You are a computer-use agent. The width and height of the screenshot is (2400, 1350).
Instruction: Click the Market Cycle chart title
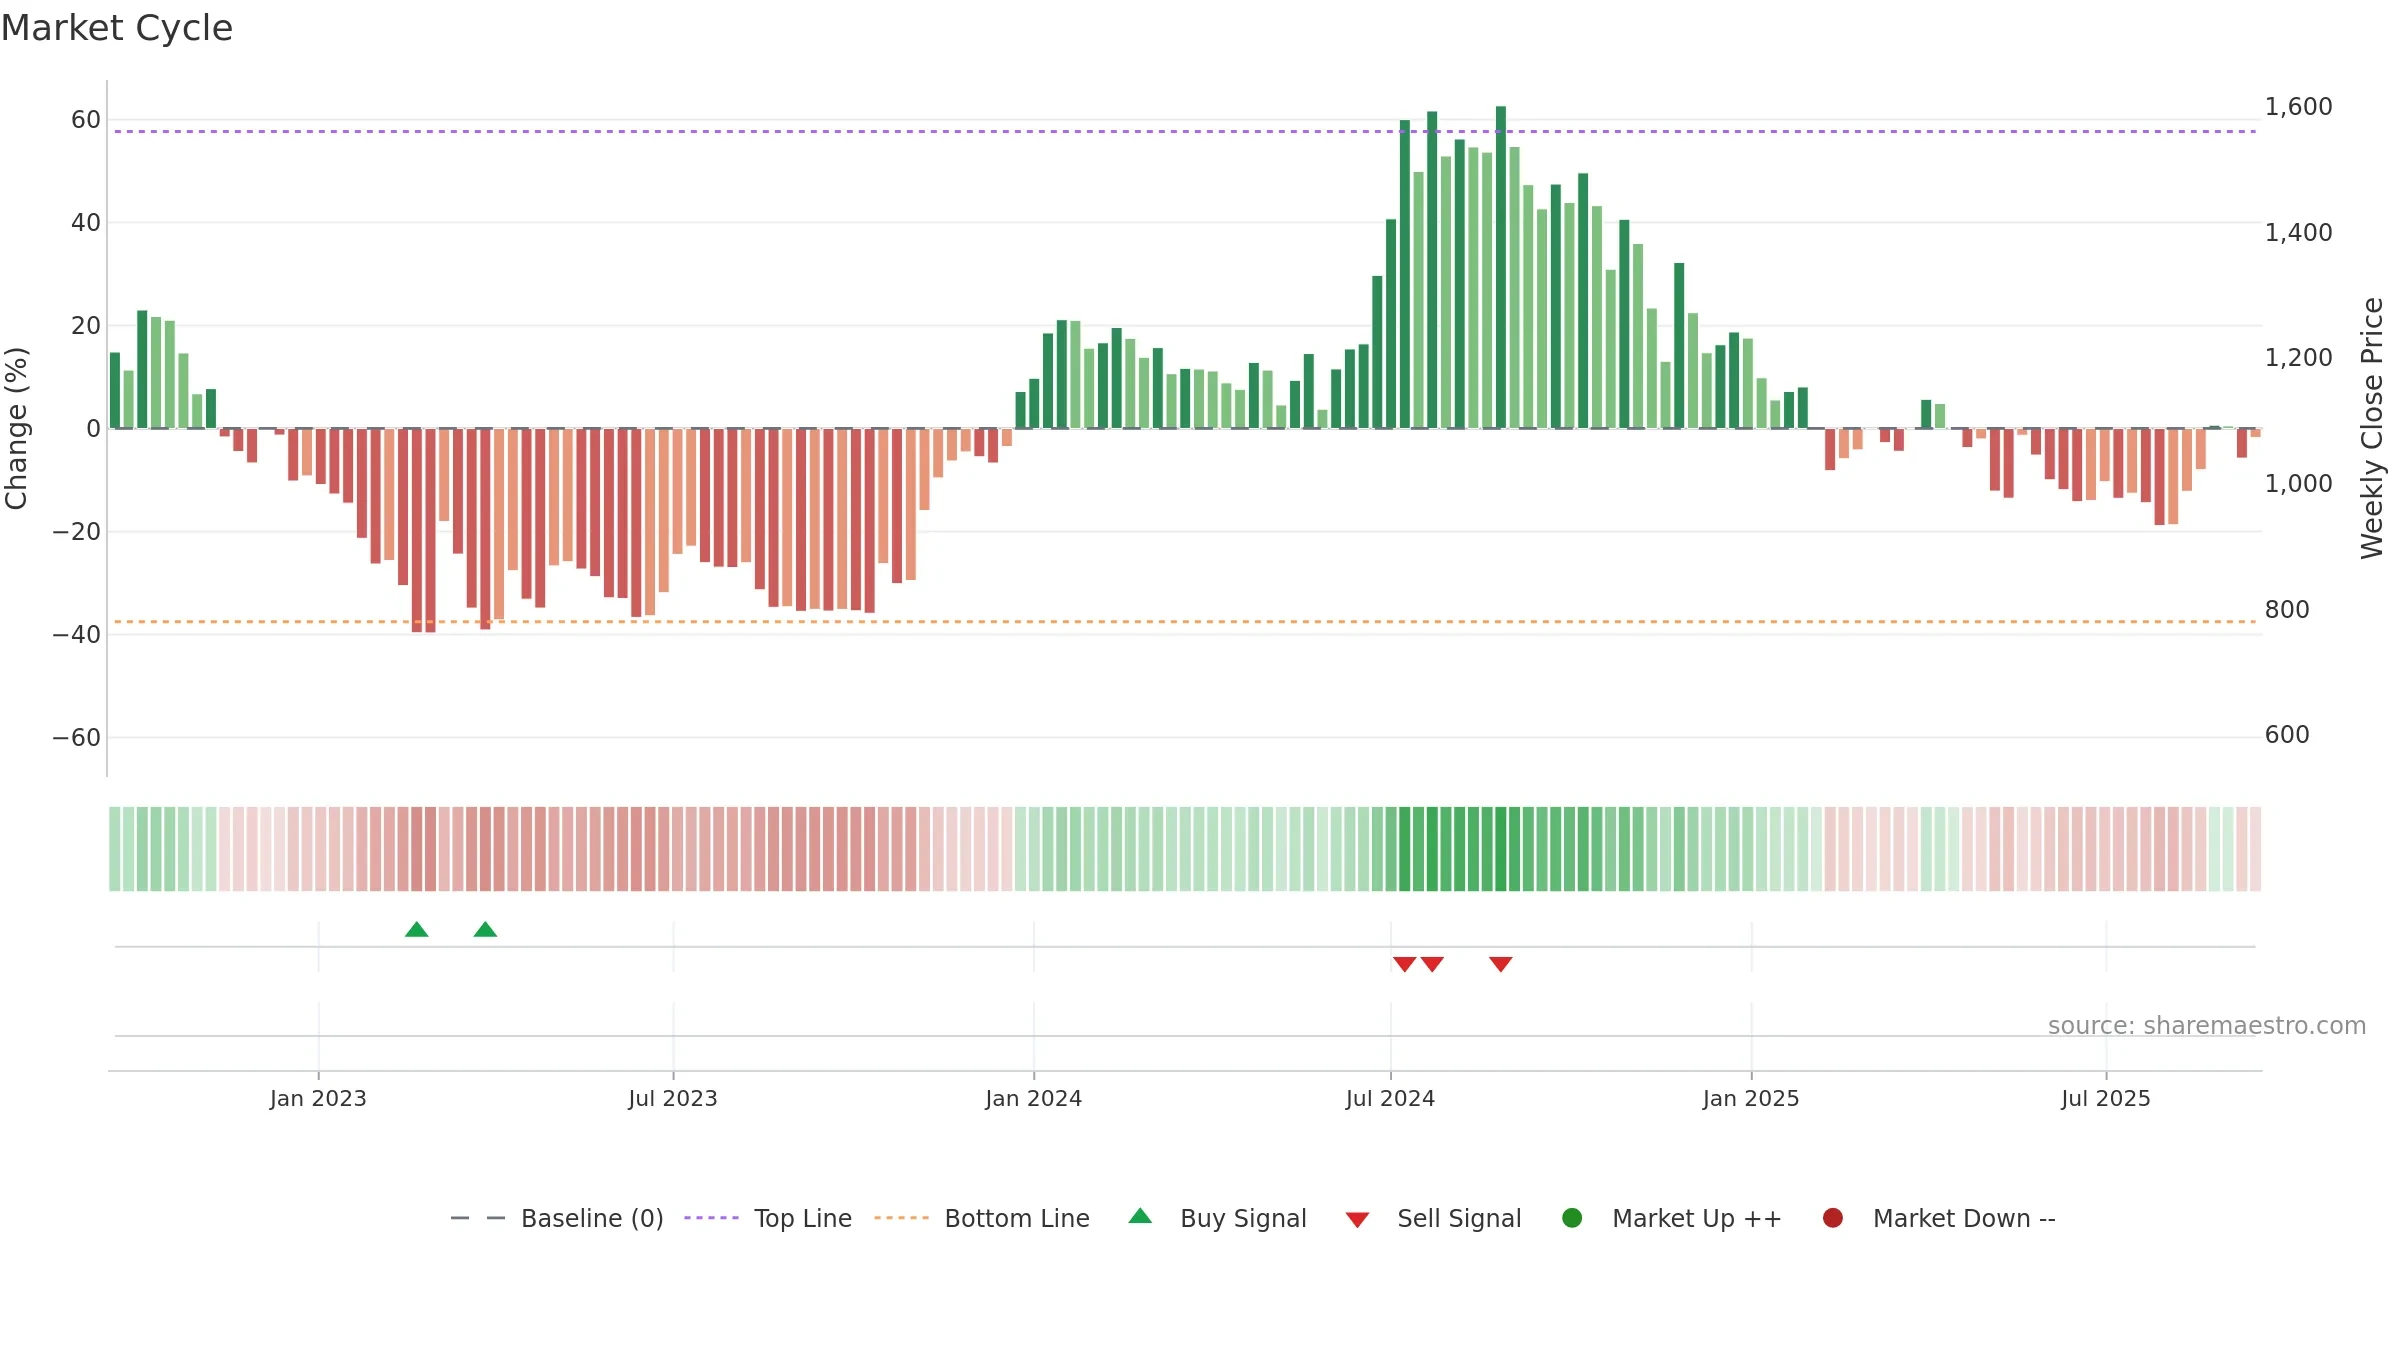point(117,28)
